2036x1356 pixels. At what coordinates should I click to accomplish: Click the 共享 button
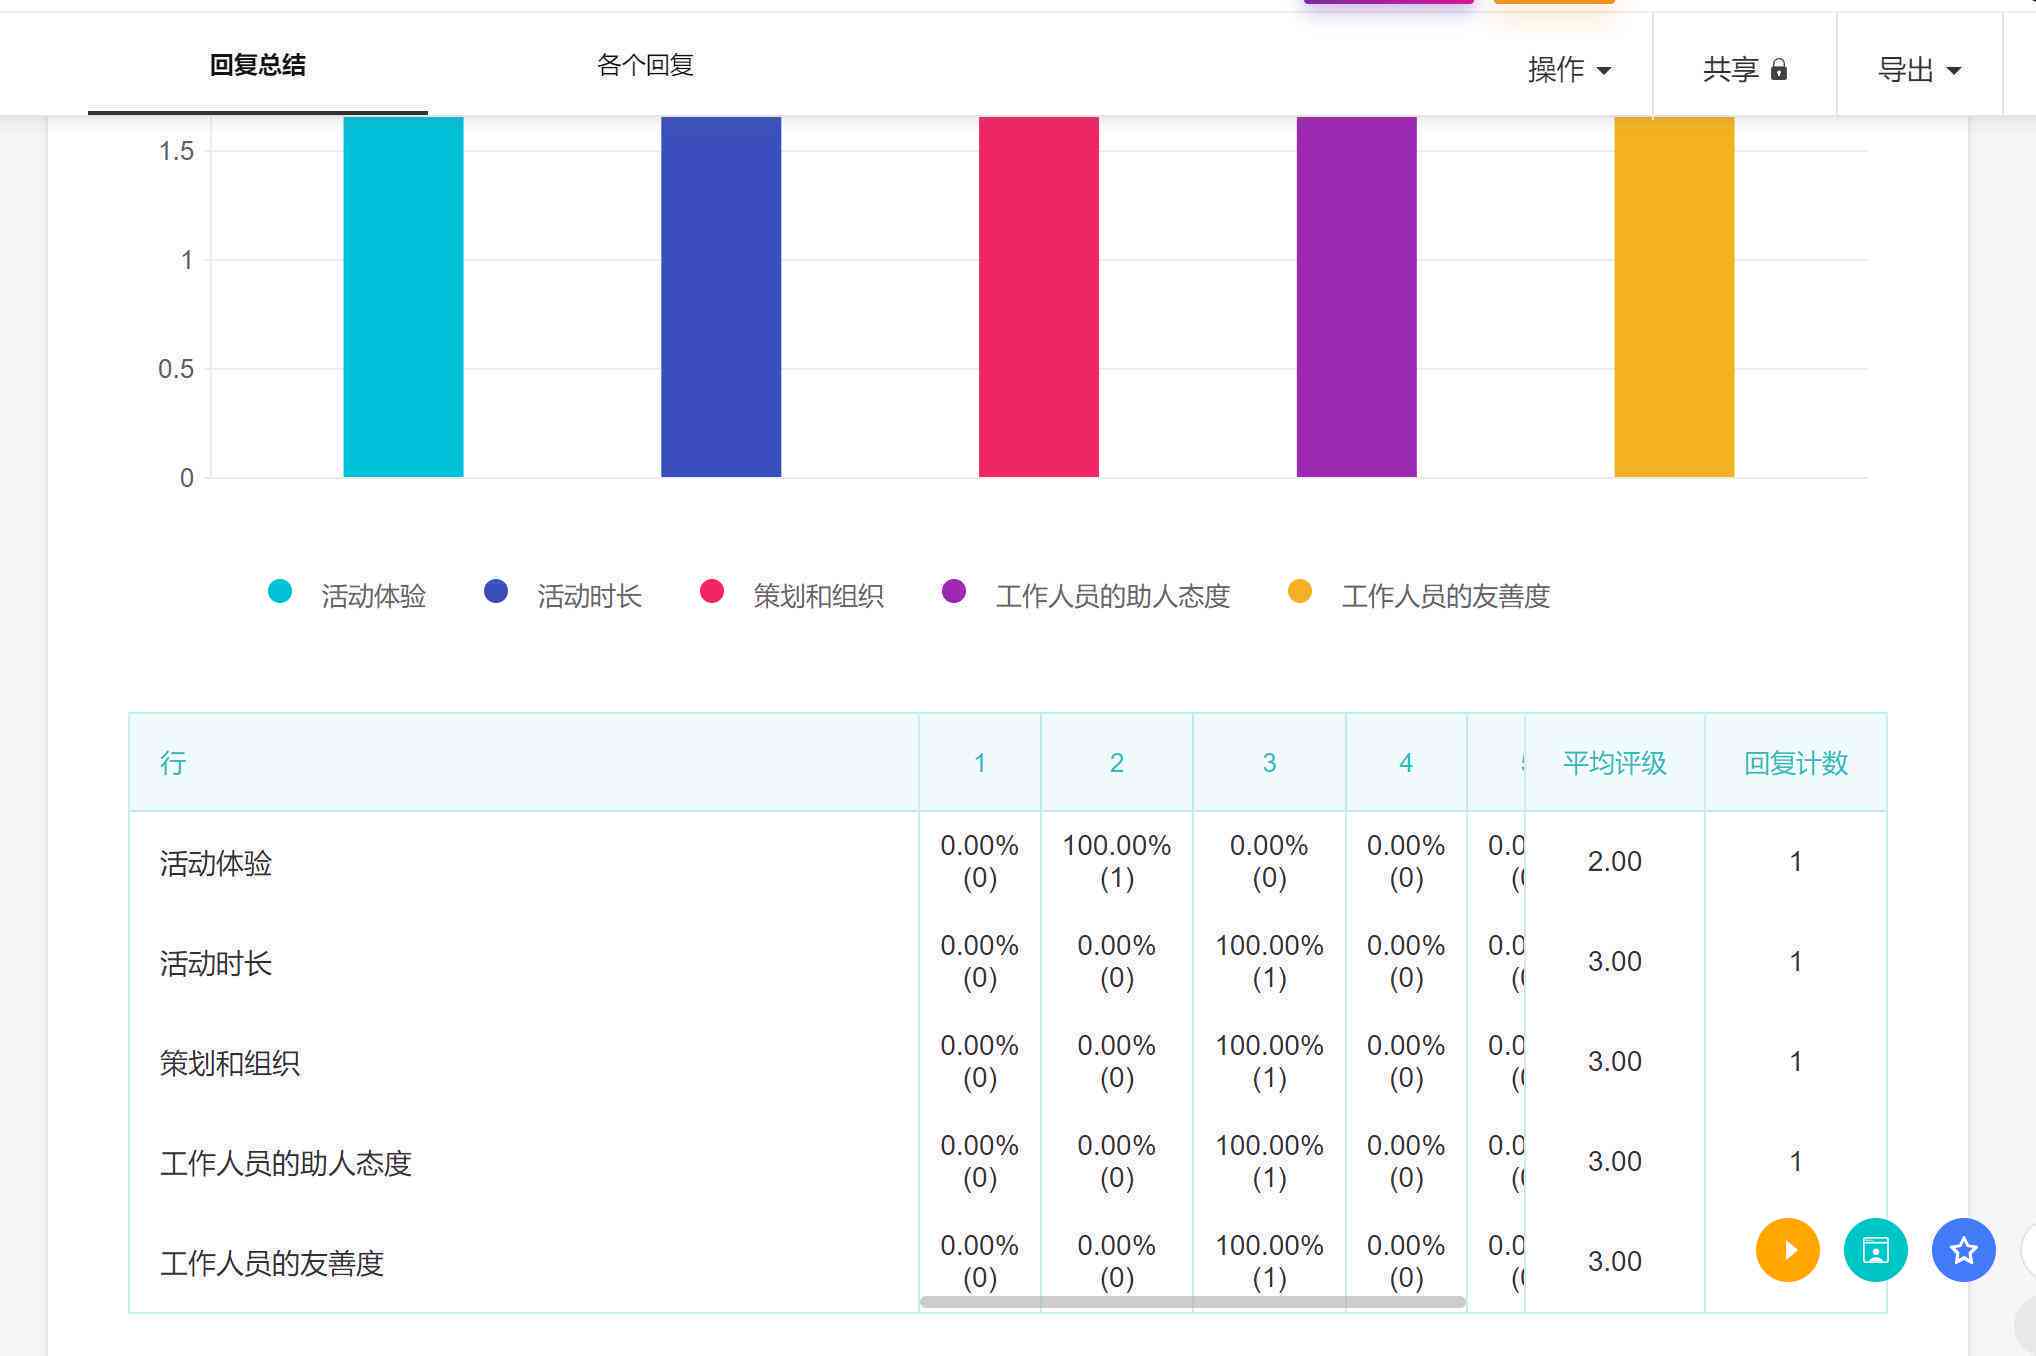click(x=1745, y=69)
